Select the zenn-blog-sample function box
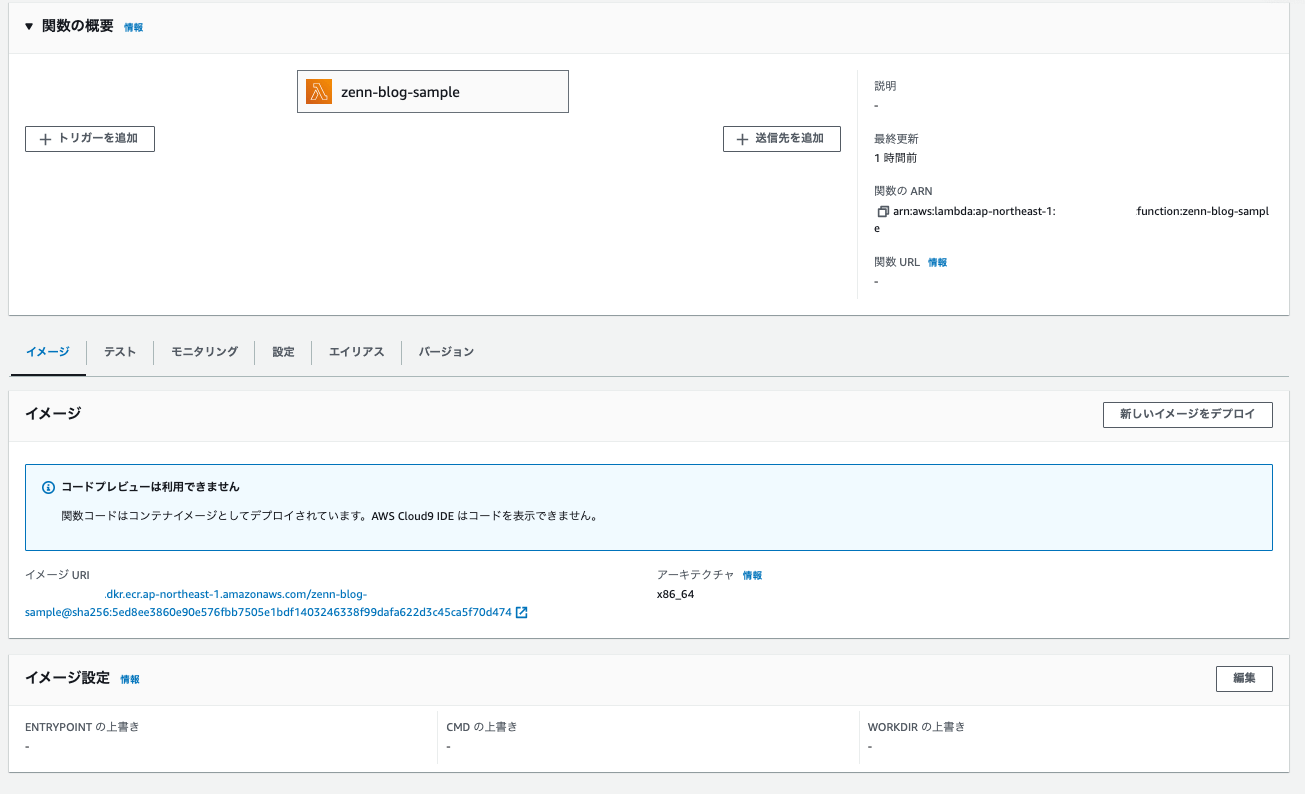The image size is (1305, 794). (x=433, y=92)
